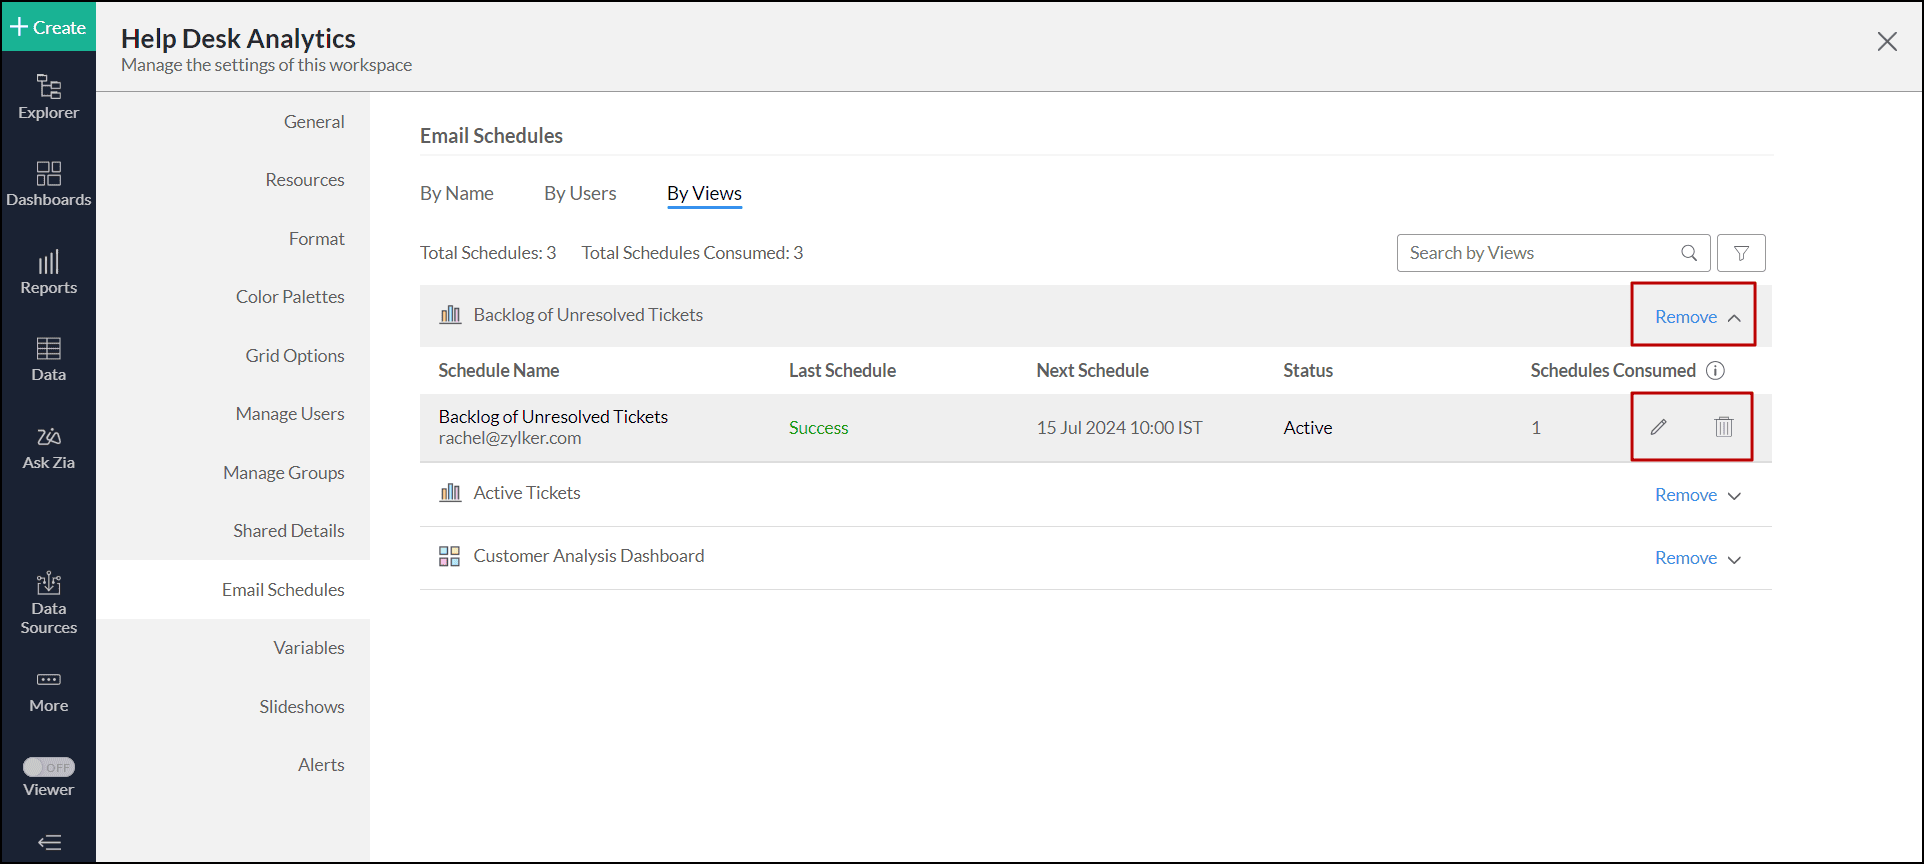Delete schedule using the trash icon
This screenshot has height=864, width=1924.
1724,427
